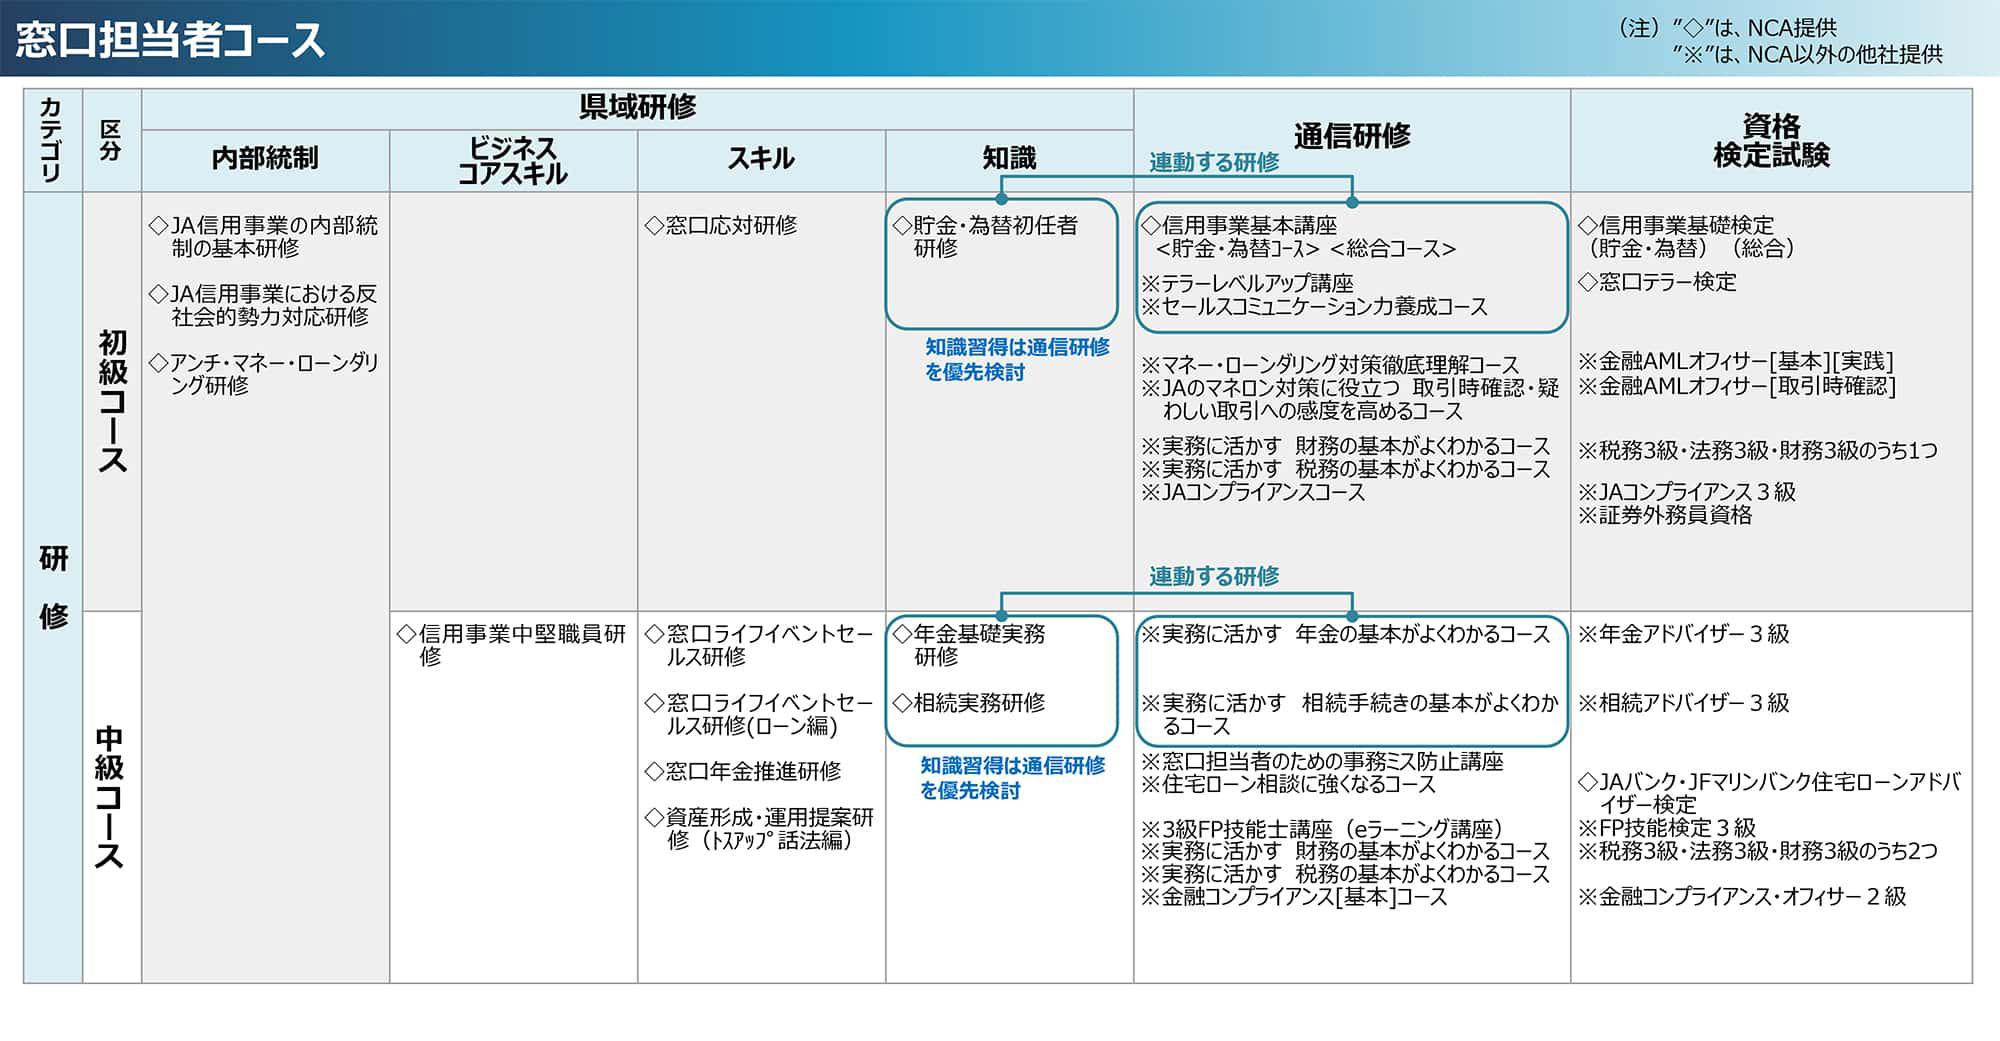Click JA信用事業の内部統制の基本研修

[264, 237]
